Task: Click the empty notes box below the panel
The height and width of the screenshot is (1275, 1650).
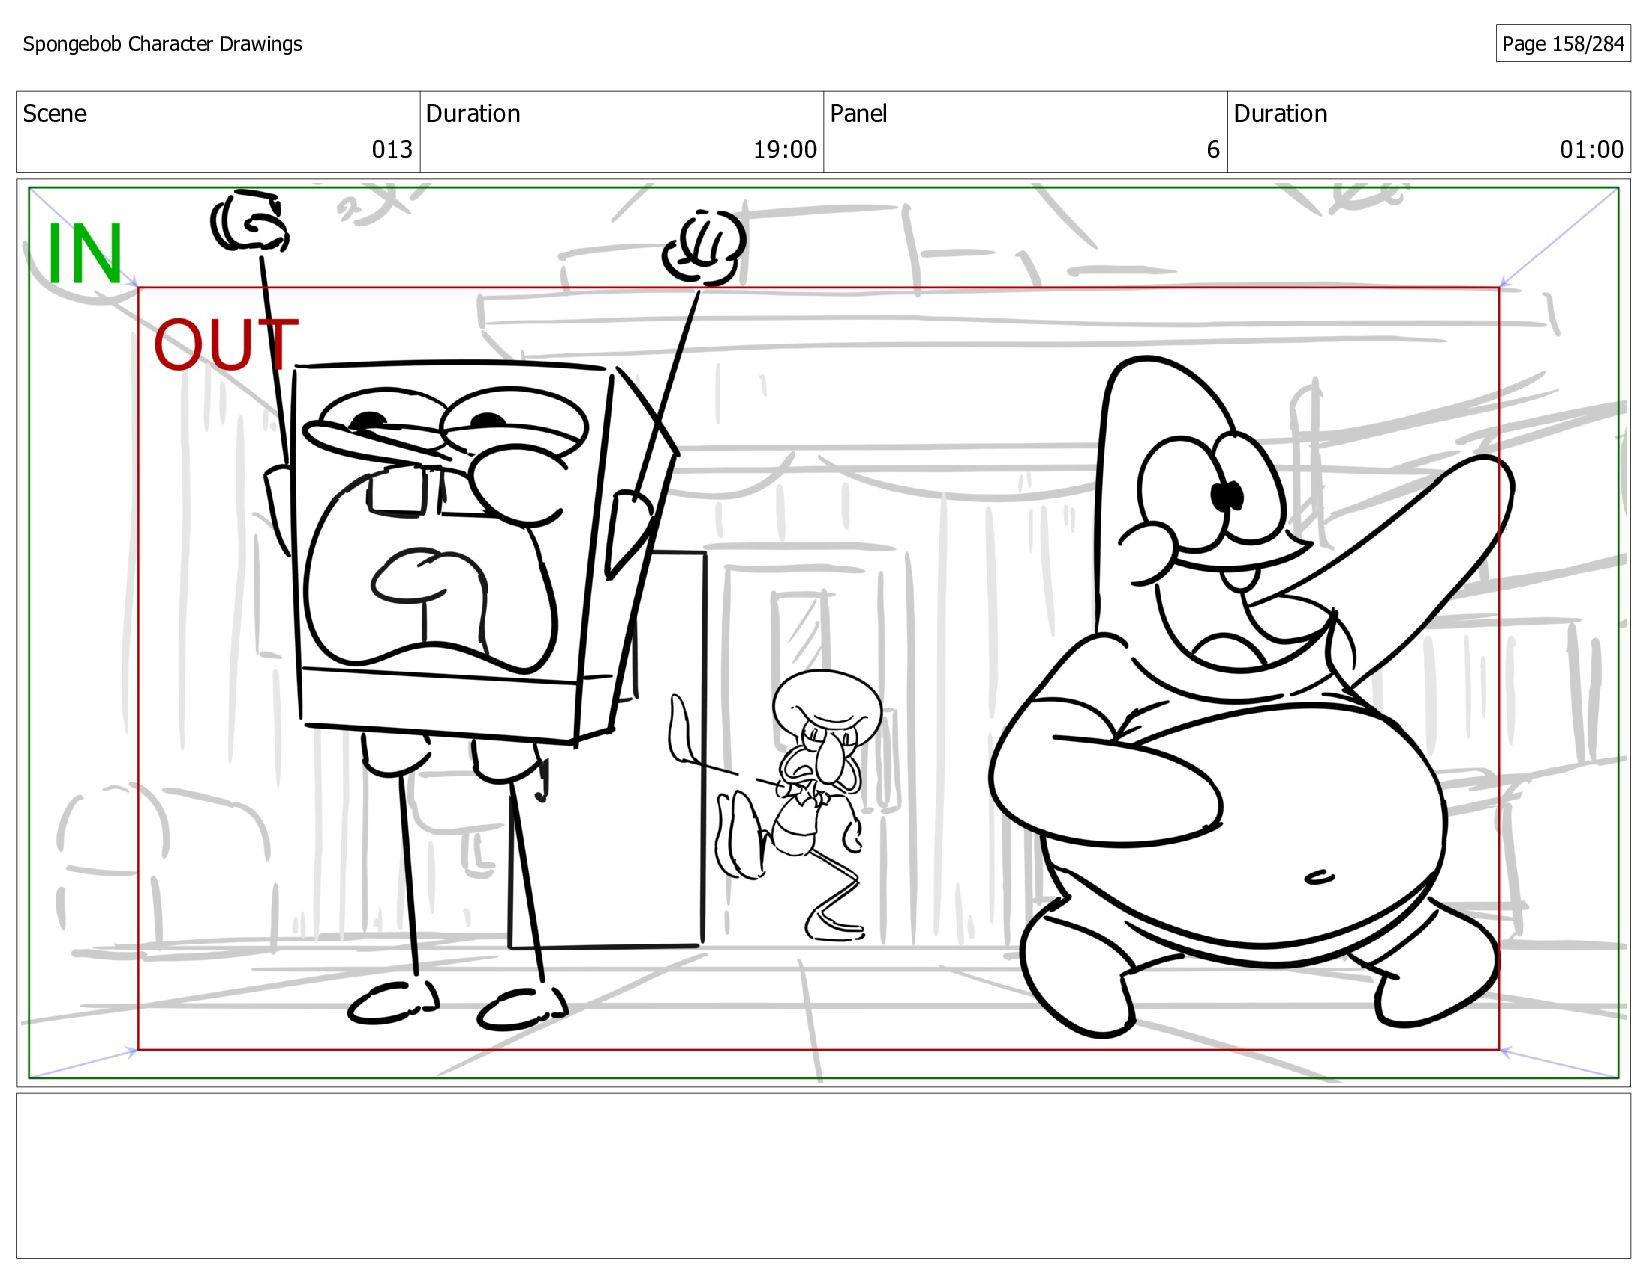Action: click(823, 1176)
